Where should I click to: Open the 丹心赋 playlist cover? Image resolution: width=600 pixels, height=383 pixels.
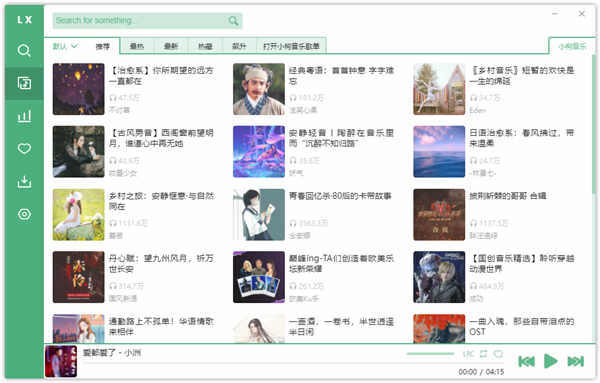click(x=78, y=277)
